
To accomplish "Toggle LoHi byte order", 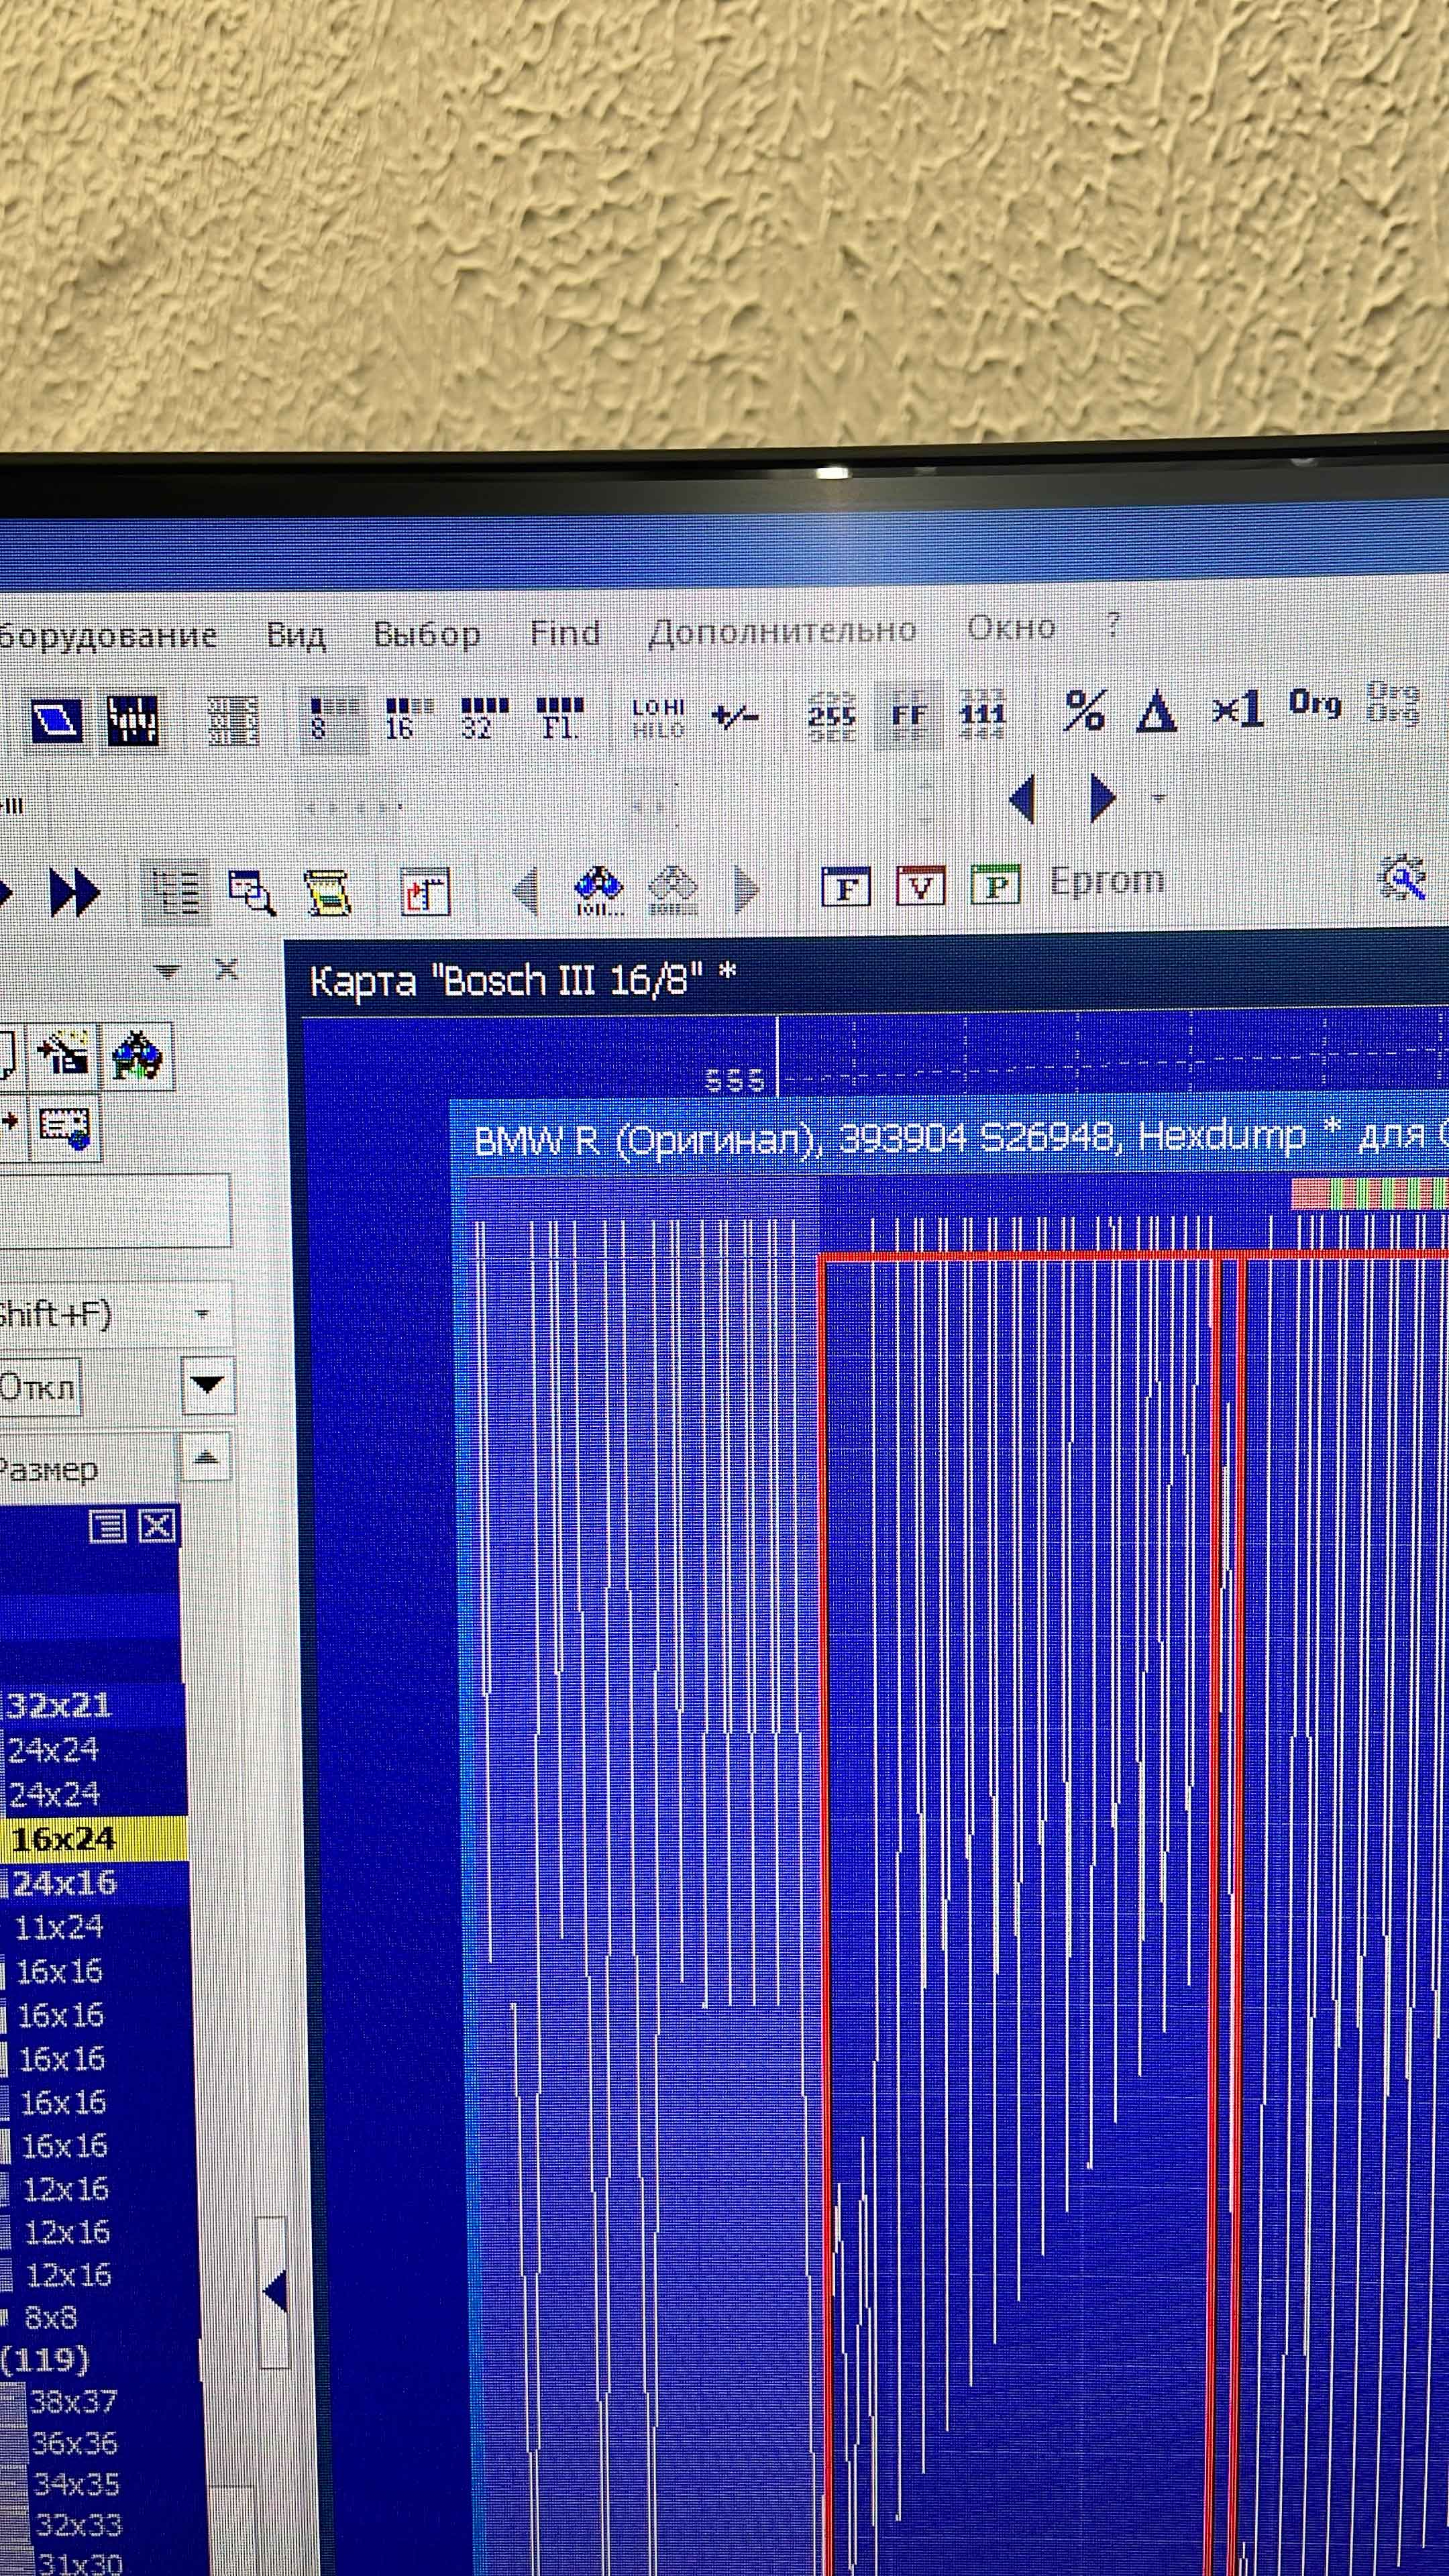I will [x=658, y=717].
